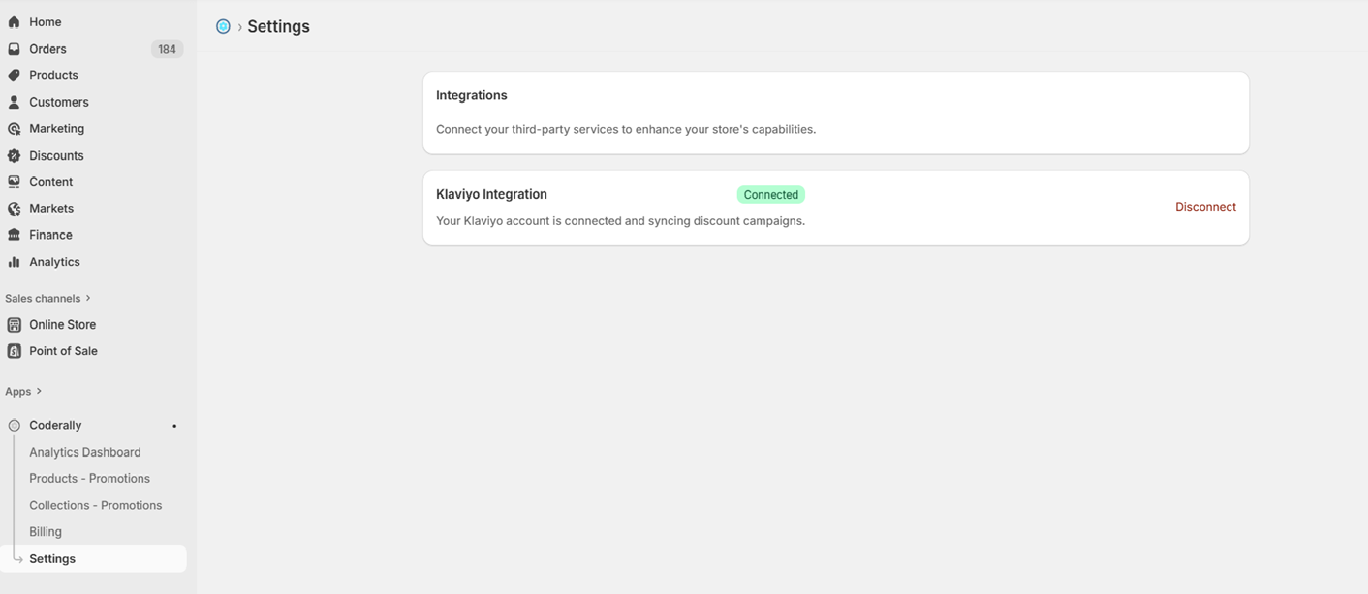Click the Connected status badge
This screenshot has width=1368, height=594.
(x=770, y=194)
